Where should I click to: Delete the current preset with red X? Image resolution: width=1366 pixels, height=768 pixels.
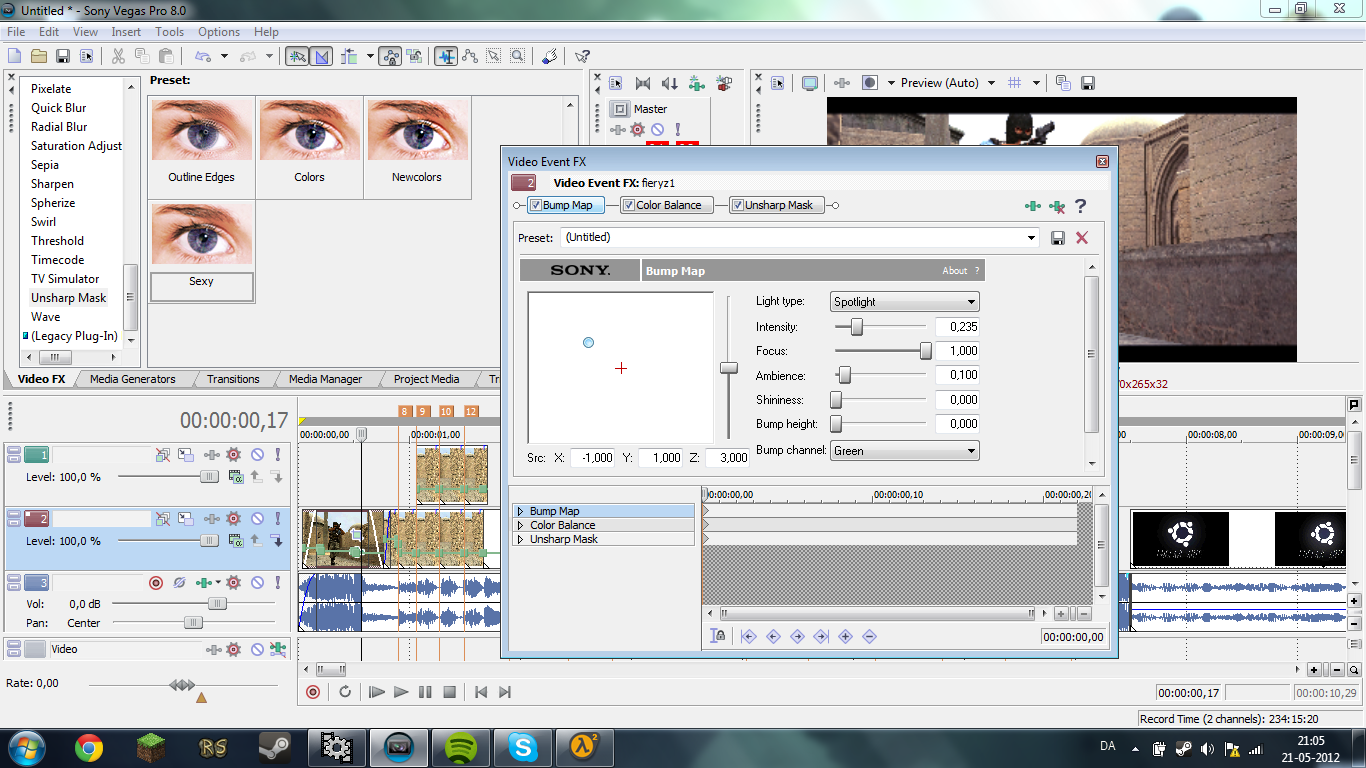[1082, 238]
